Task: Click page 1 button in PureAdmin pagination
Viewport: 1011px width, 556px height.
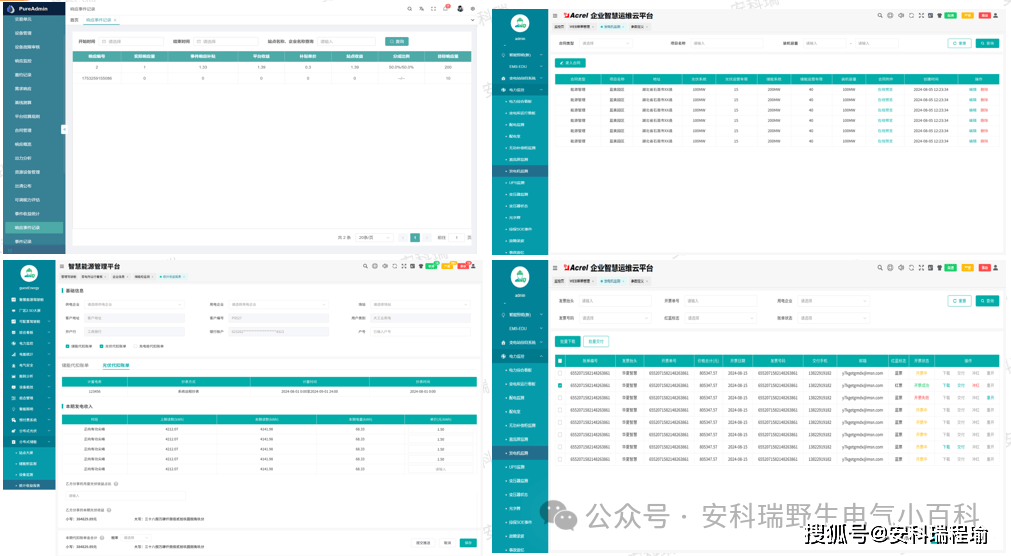Action: (415, 237)
